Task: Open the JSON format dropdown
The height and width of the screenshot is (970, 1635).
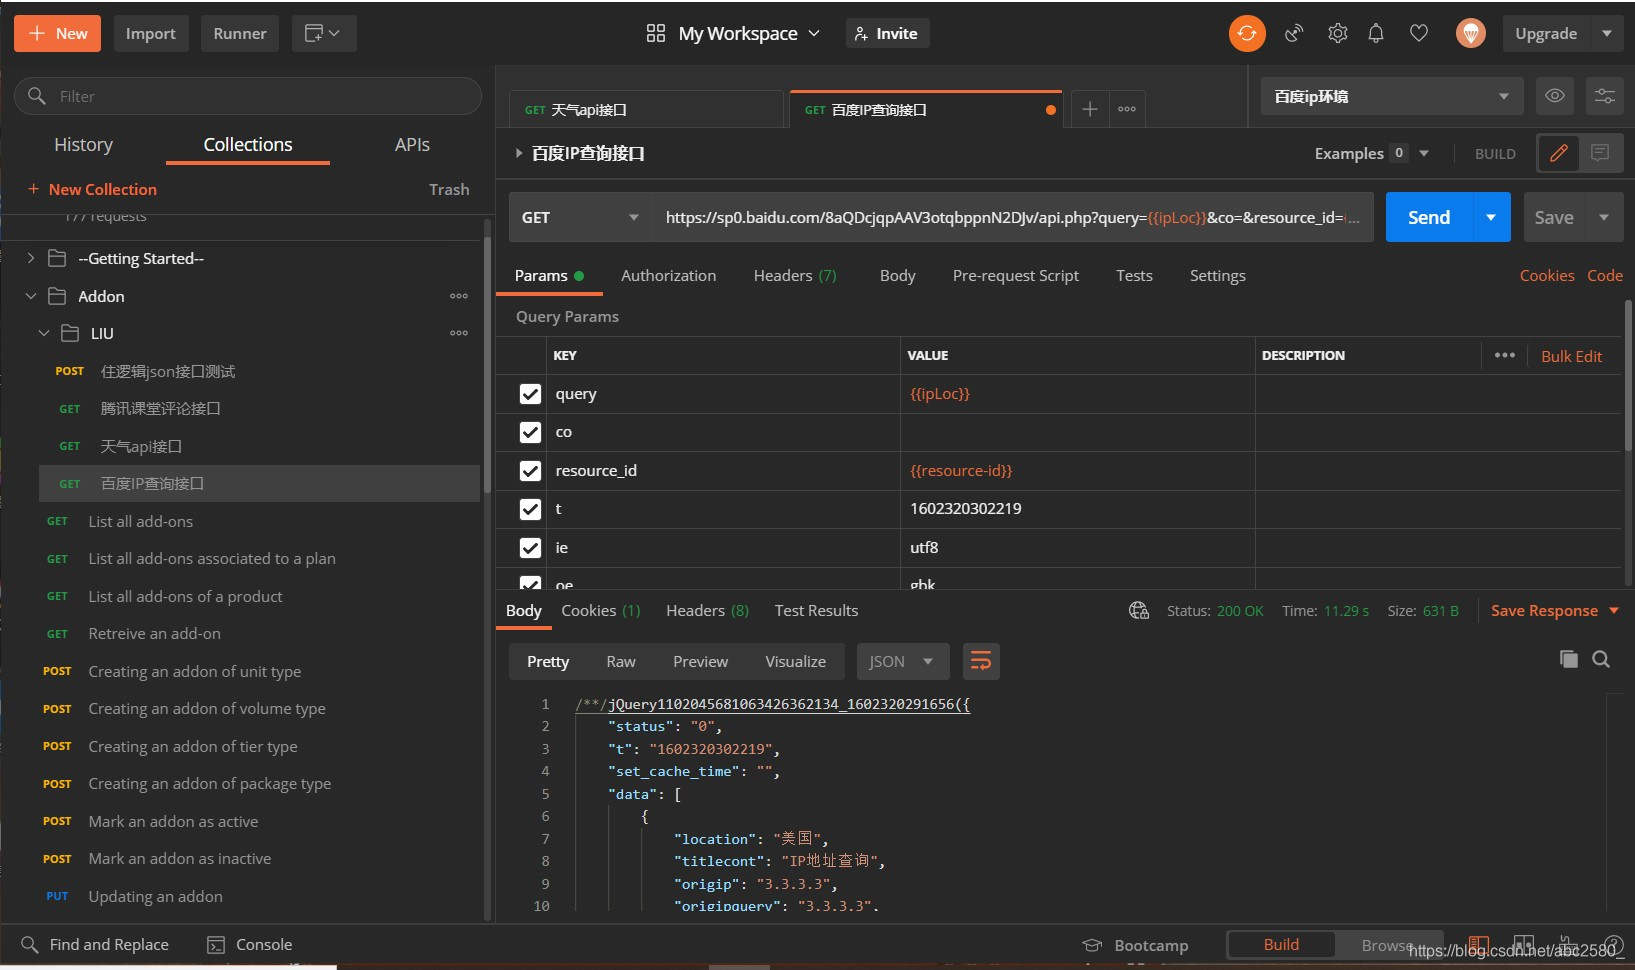Action: coord(901,661)
